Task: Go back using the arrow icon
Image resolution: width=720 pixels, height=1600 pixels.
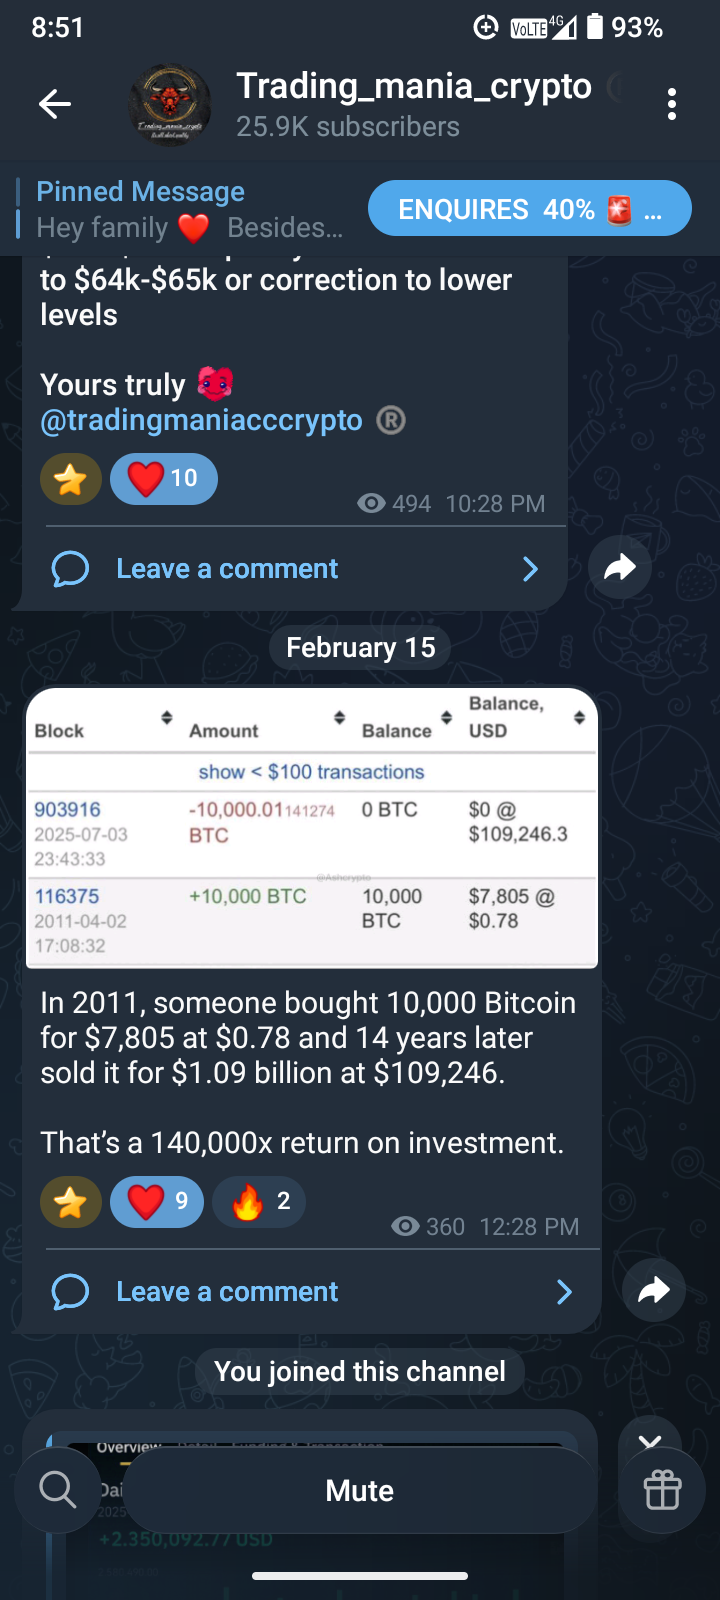Action: pyautogui.click(x=55, y=103)
